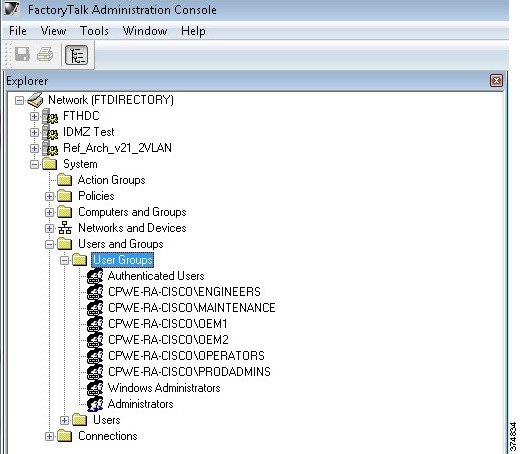Click the ENGINEERS group icon

click(x=95, y=292)
